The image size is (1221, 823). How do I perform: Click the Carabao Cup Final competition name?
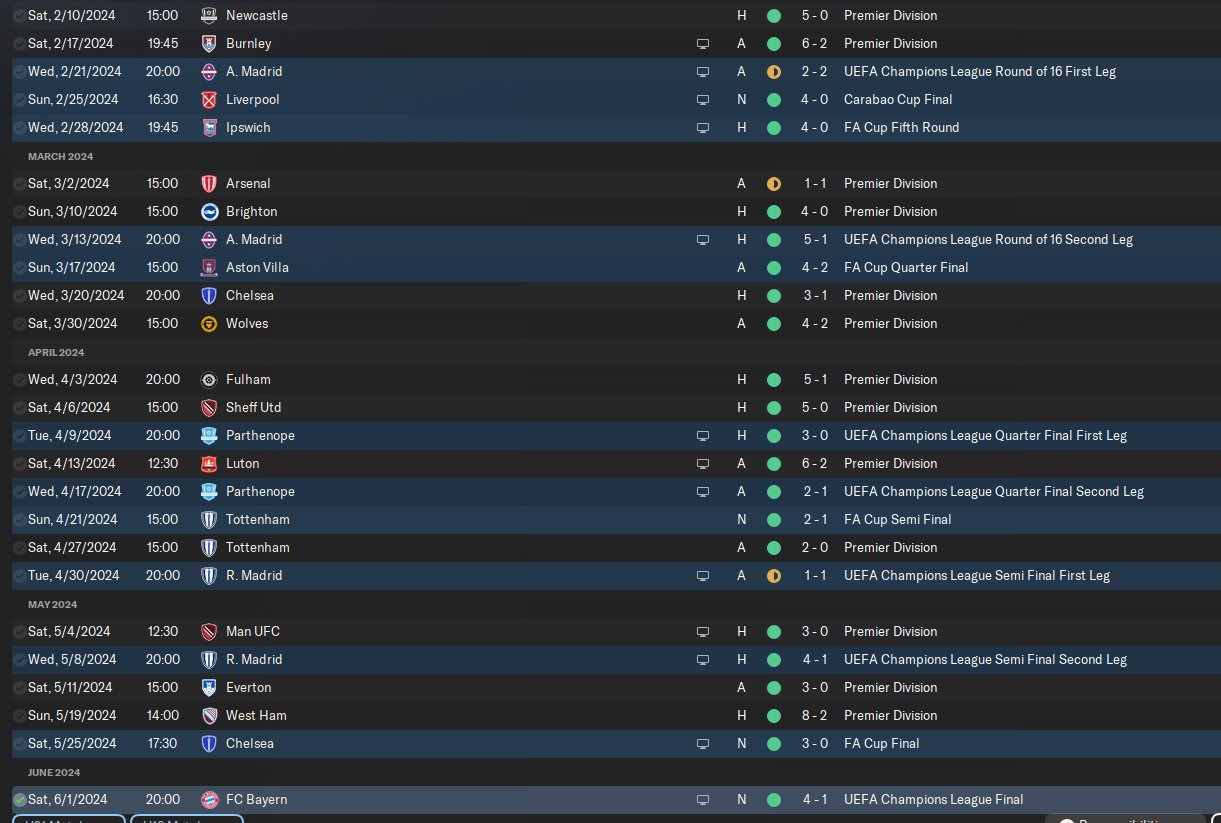click(x=898, y=100)
